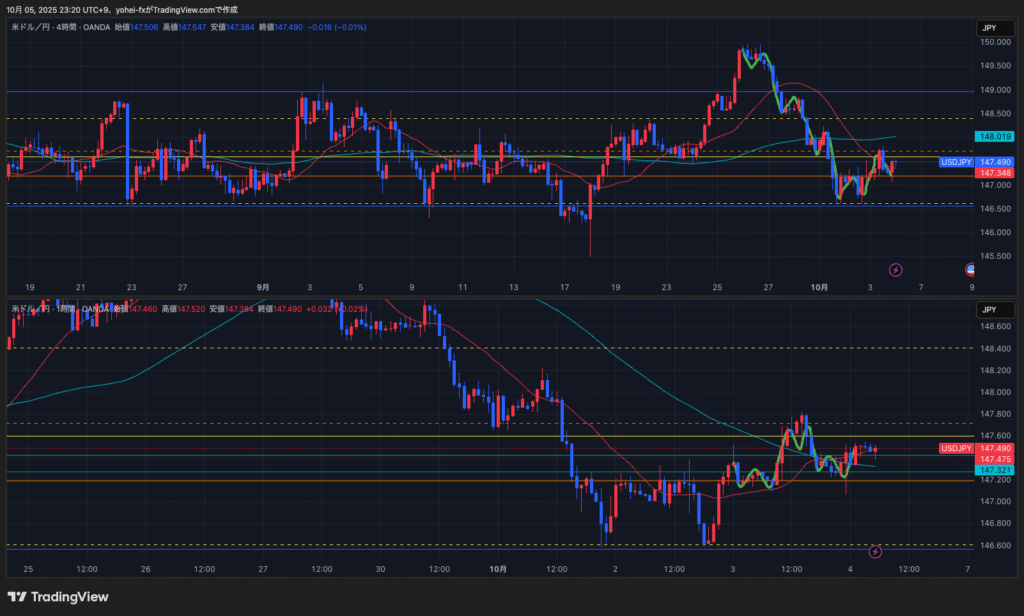Click the 147.321 teal price label
1024x616 pixels.
click(996, 470)
